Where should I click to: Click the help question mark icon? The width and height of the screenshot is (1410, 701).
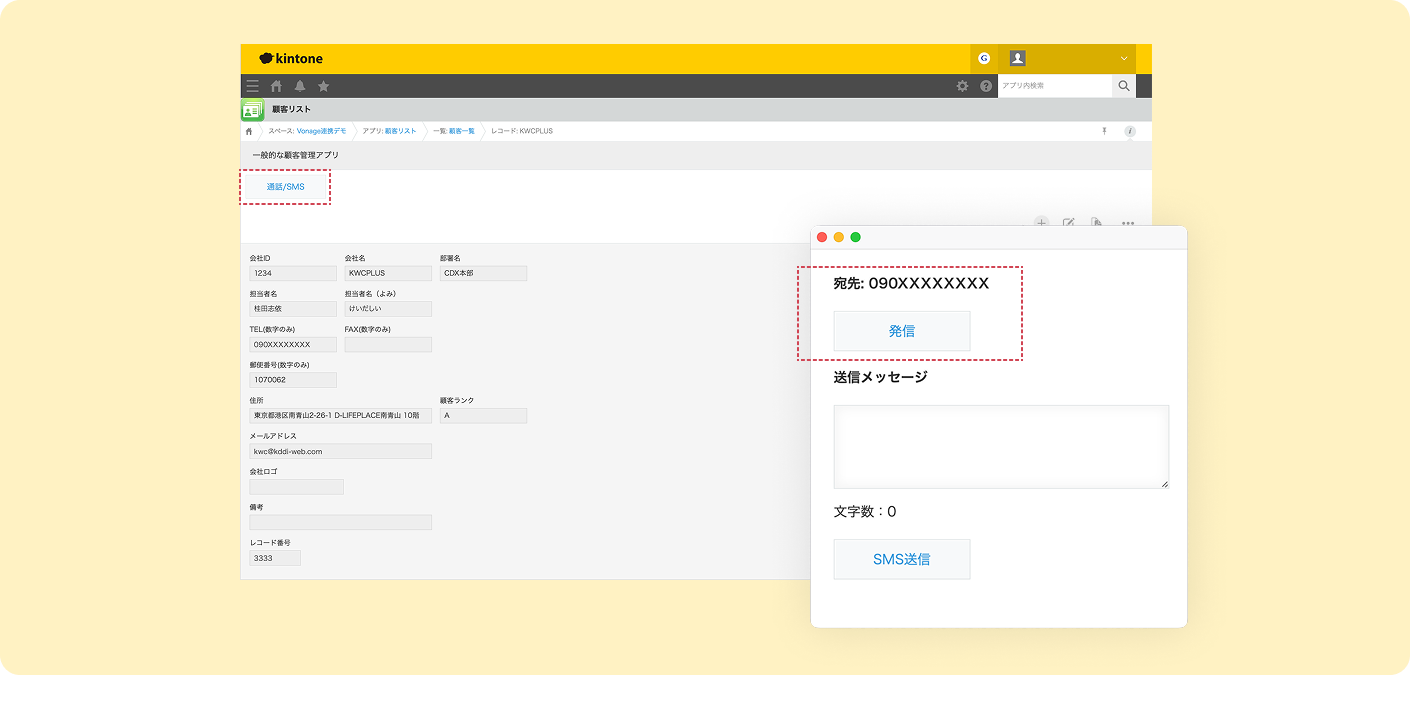986,86
